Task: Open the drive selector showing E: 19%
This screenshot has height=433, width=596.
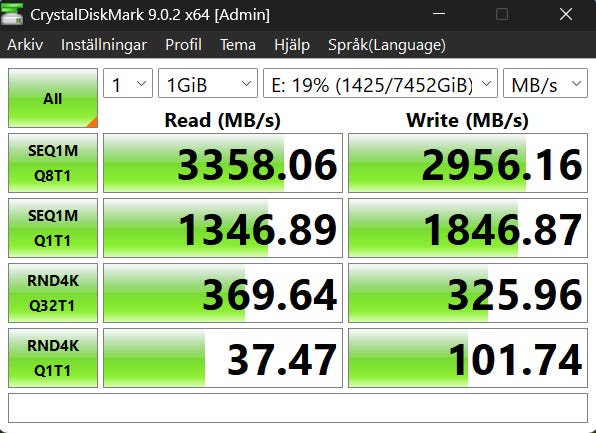Action: point(380,83)
